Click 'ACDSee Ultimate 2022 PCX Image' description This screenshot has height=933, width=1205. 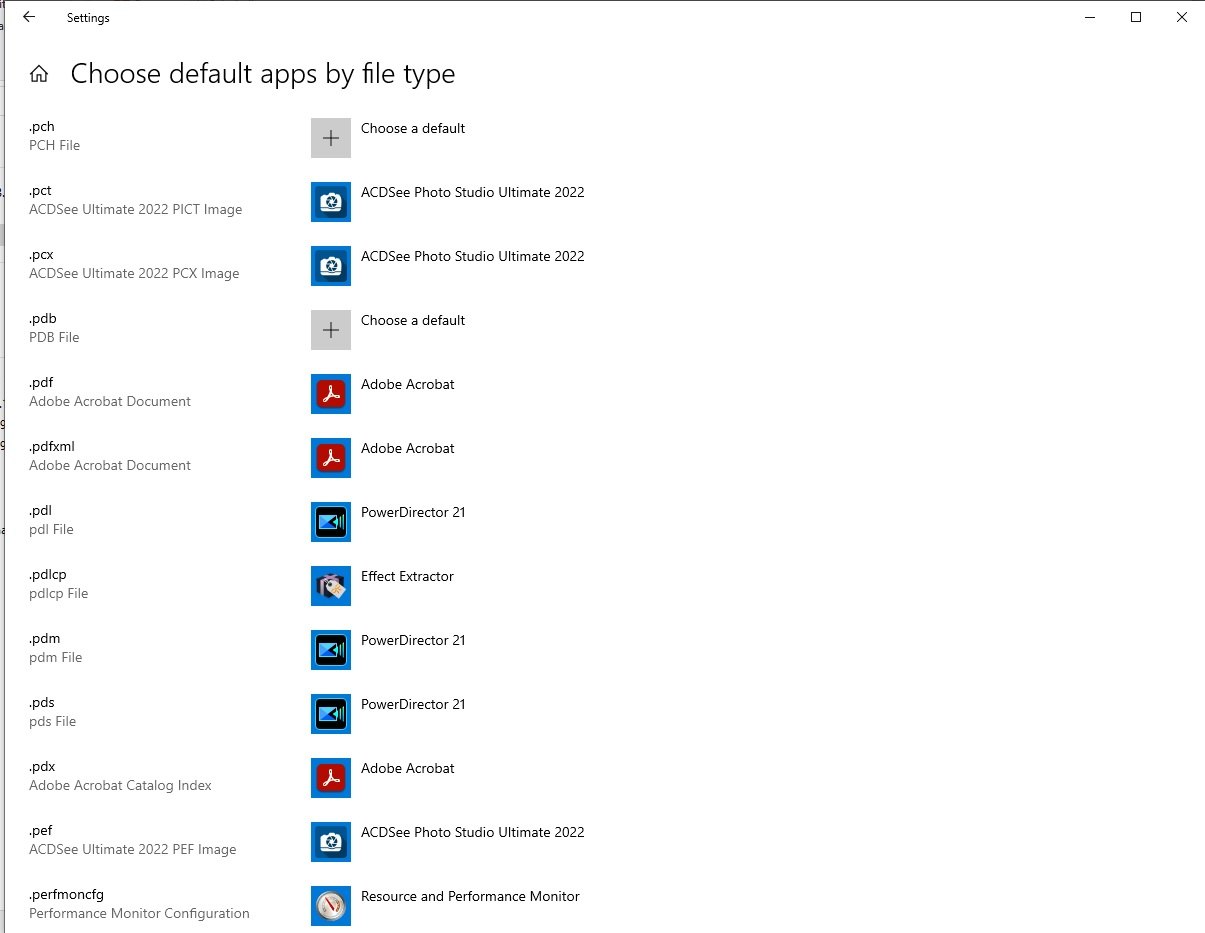pyautogui.click(x=134, y=273)
